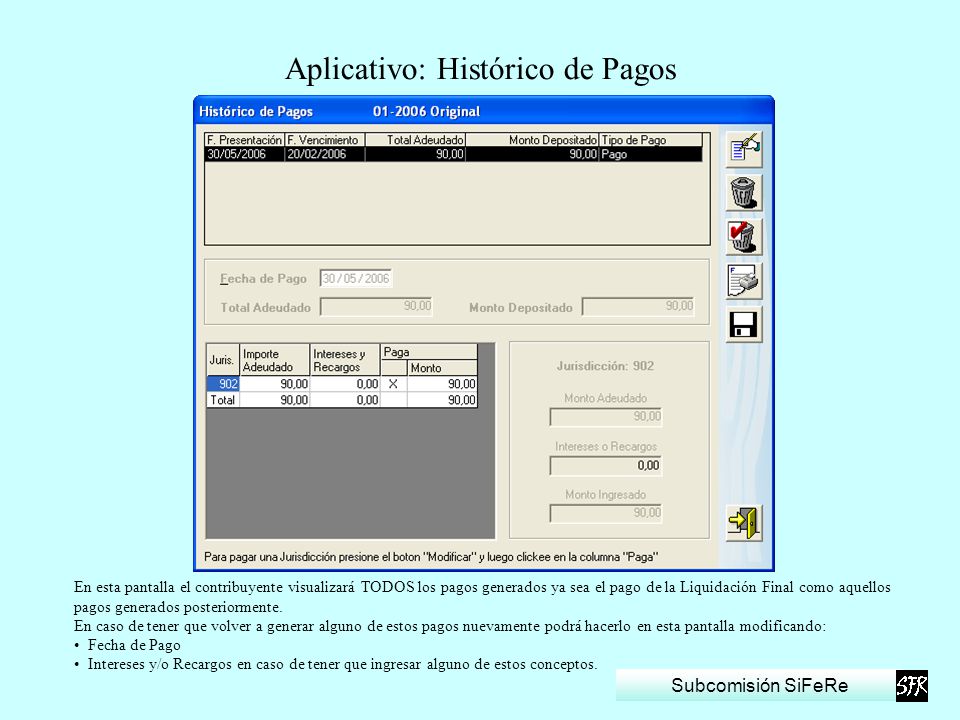Click the SFR logo in the slide footer
Viewport: 960px width, 720px height.
[x=912, y=686]
